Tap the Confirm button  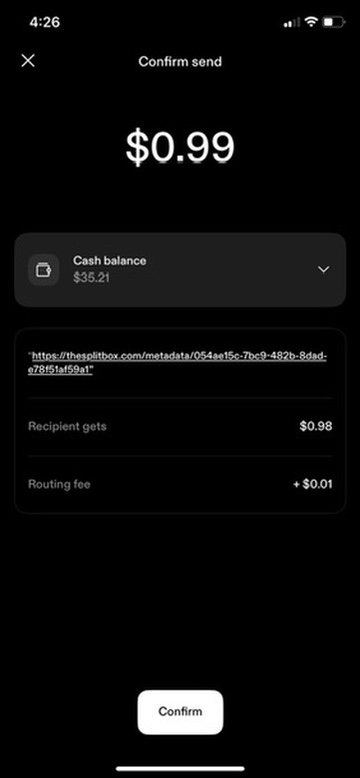(x=180, y=712)
